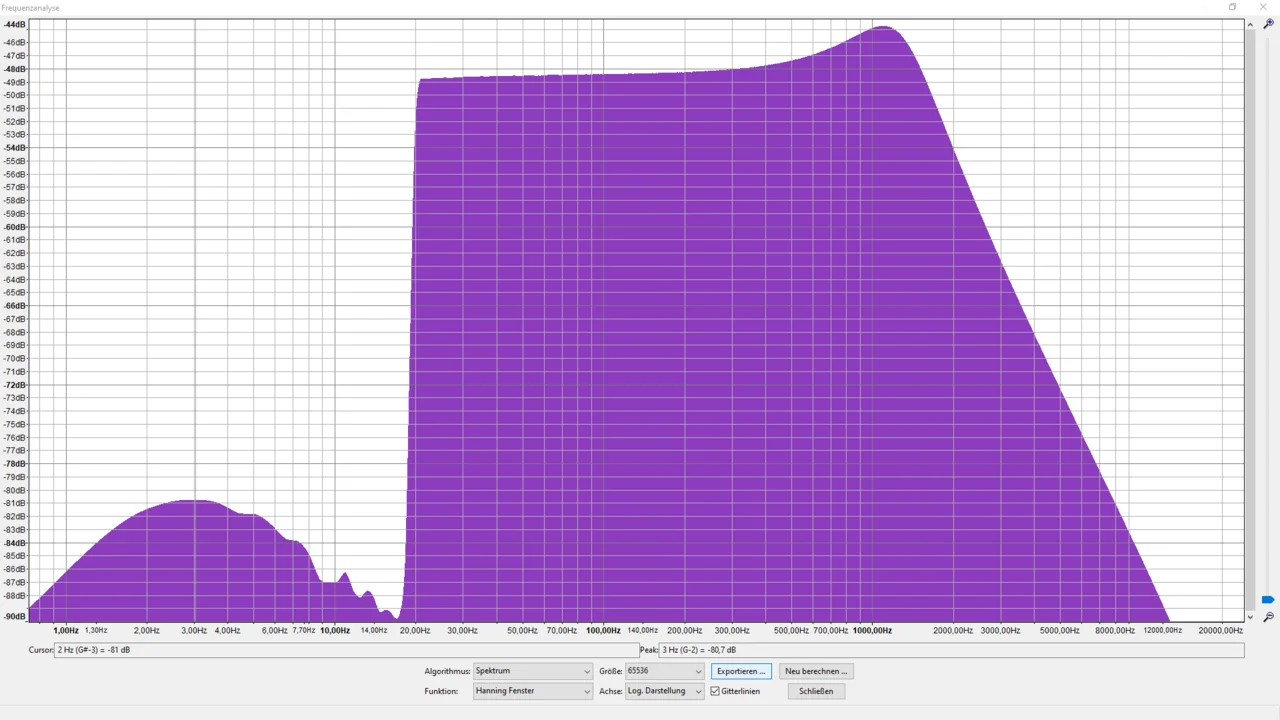Expand the Achse dropdown showing Log. Darstellung
Screen dimensions: 1280x720
coord(665,691)
